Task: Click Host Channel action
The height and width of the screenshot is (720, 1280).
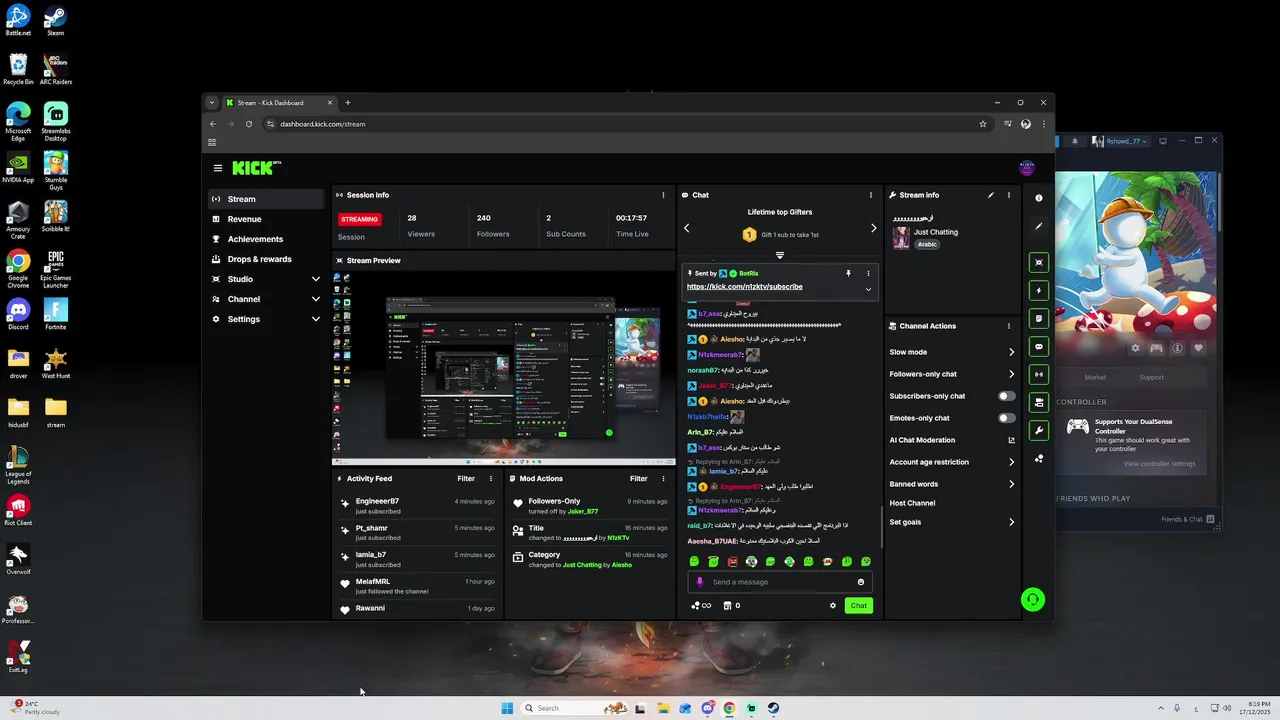Action: click(x=912, y=503)
